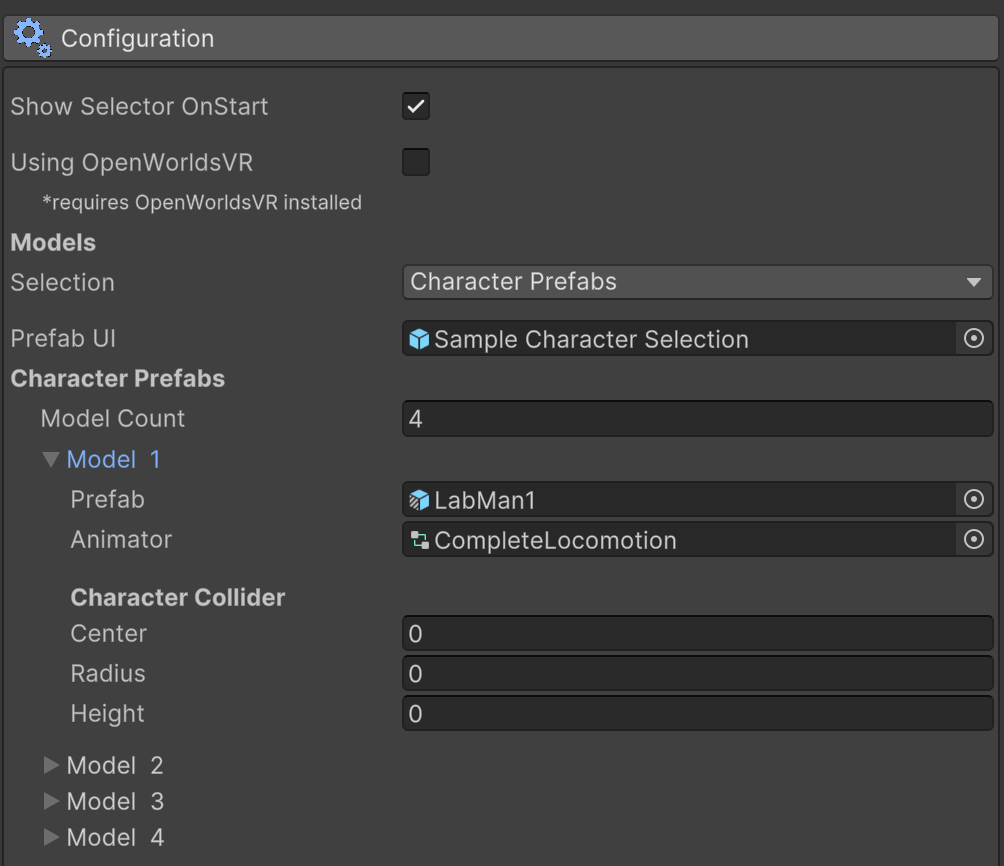Select the Sample Character Selection object field
1004x866 pixels.
click(680, 339)
